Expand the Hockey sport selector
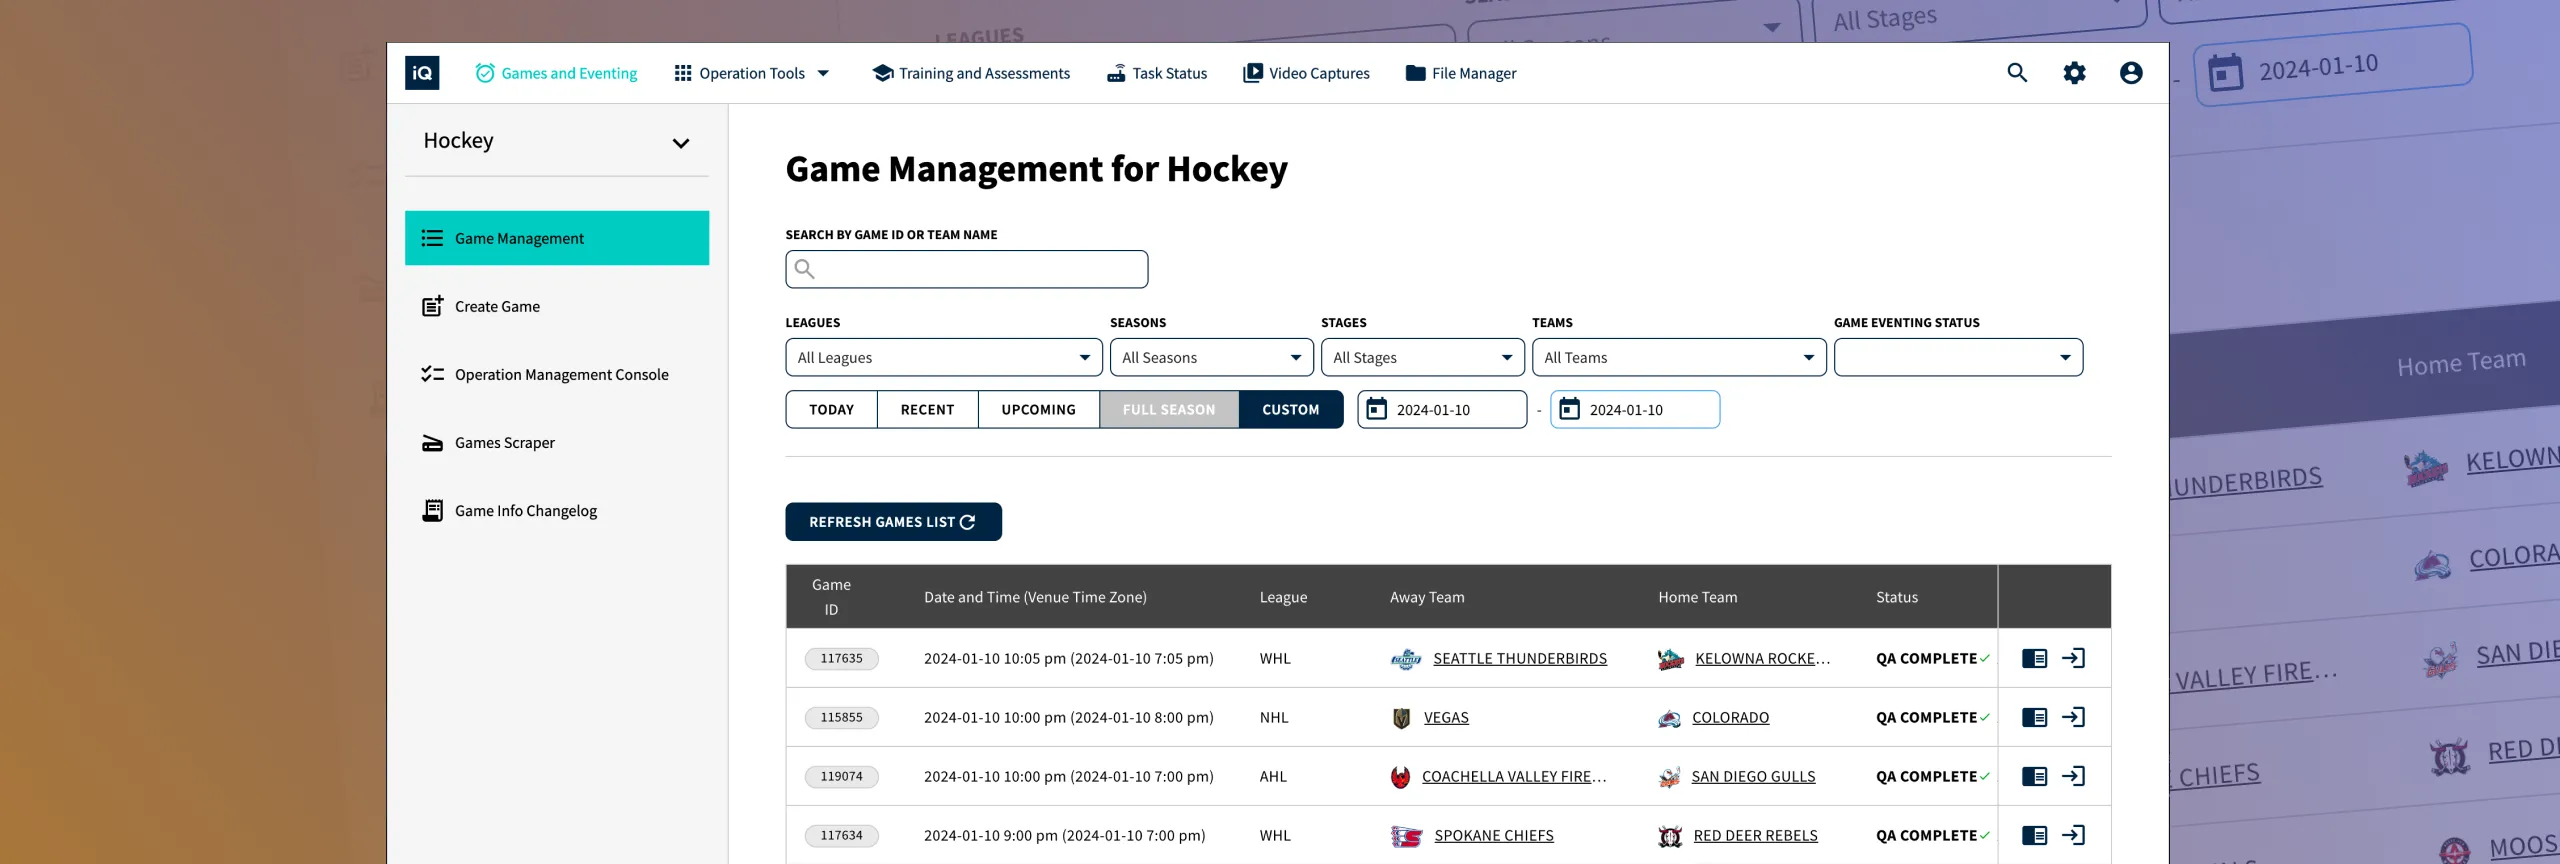This screenshot has width=2560, height=864. pos(557,141)
